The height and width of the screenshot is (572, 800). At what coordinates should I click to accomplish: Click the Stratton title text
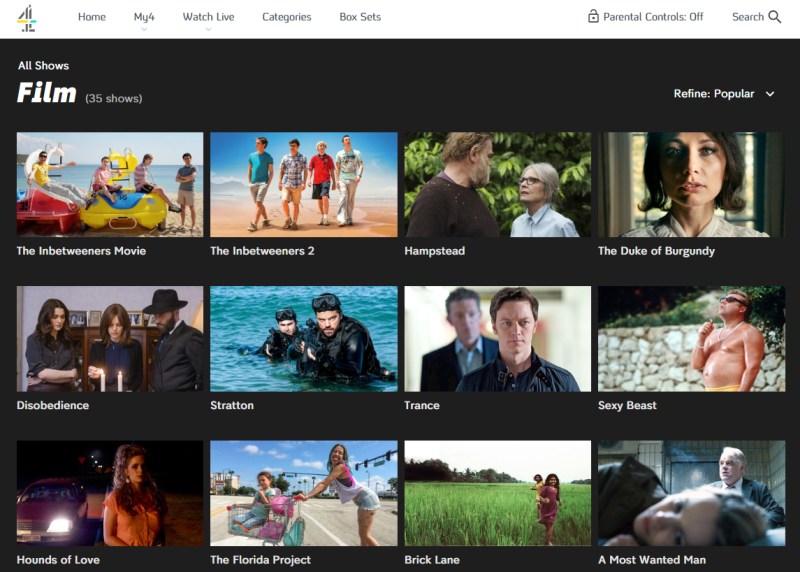click(x=232, y=405)
